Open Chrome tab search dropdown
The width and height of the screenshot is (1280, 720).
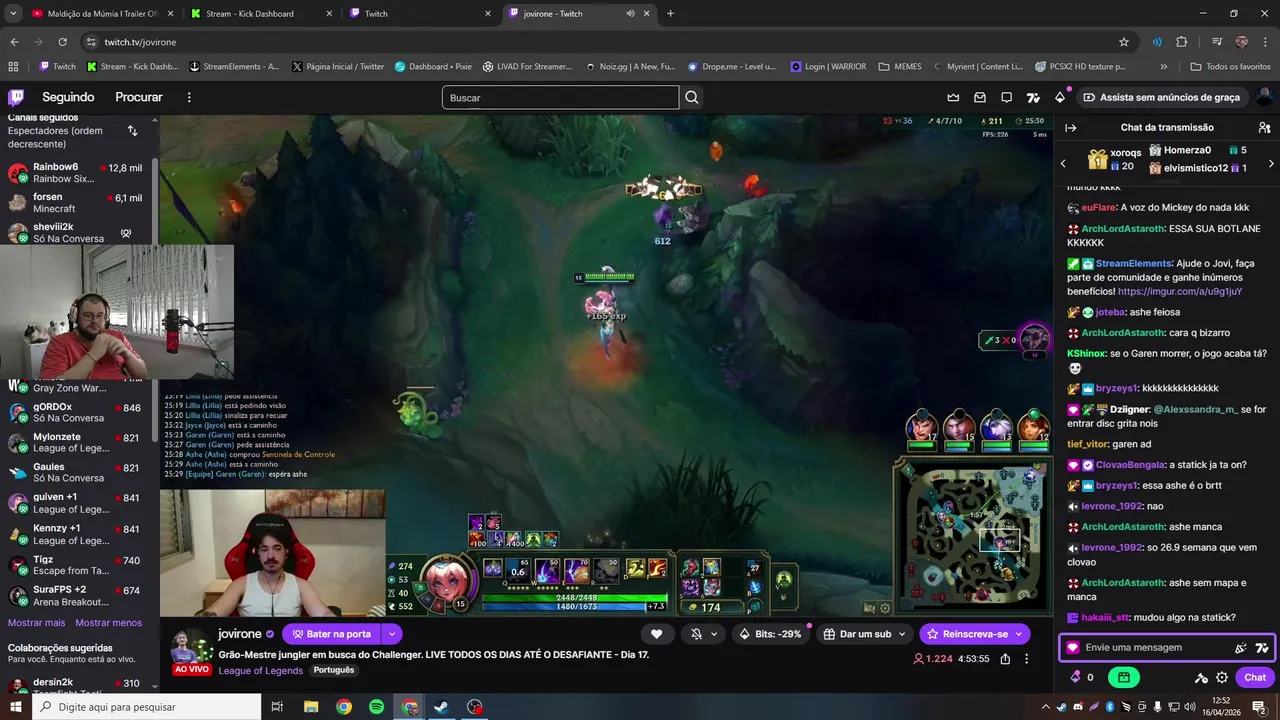coord(13,14)
